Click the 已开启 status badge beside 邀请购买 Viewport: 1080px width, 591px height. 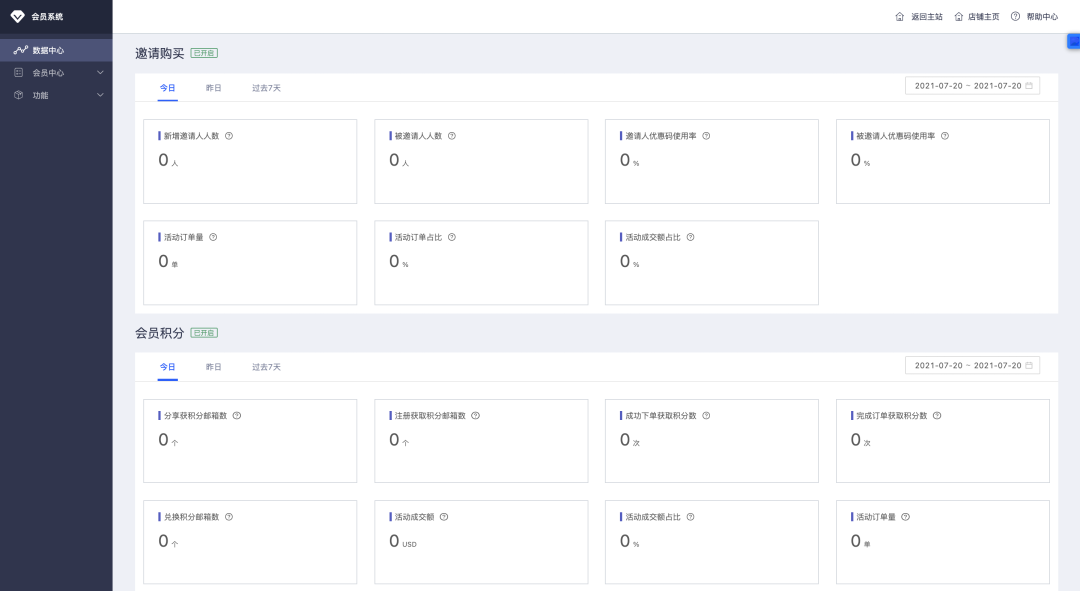click(204, 53)
